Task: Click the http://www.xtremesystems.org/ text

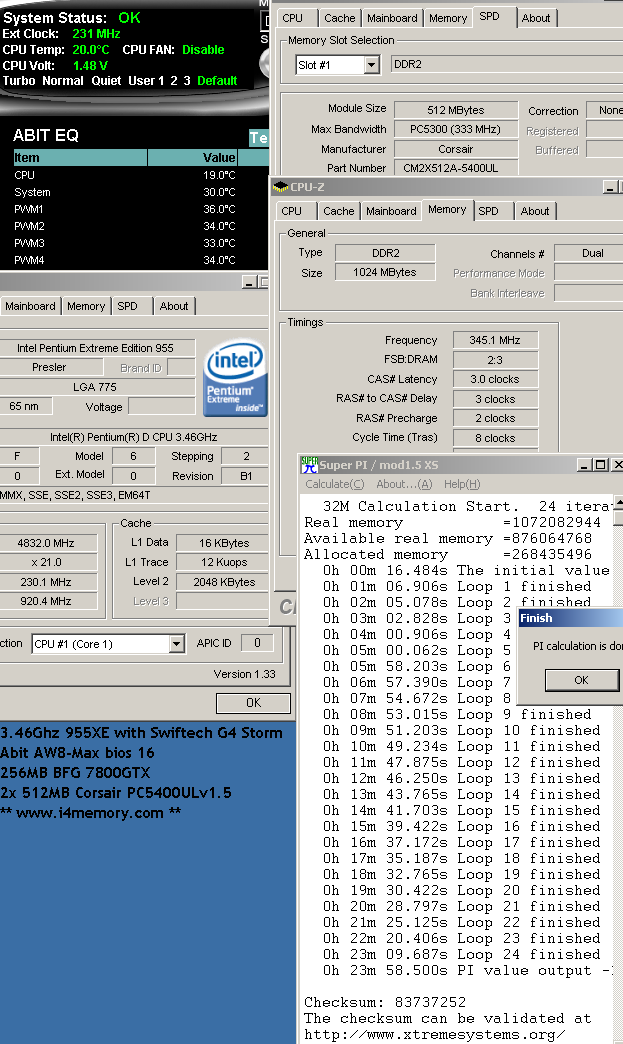Action: pos(435,1035)
